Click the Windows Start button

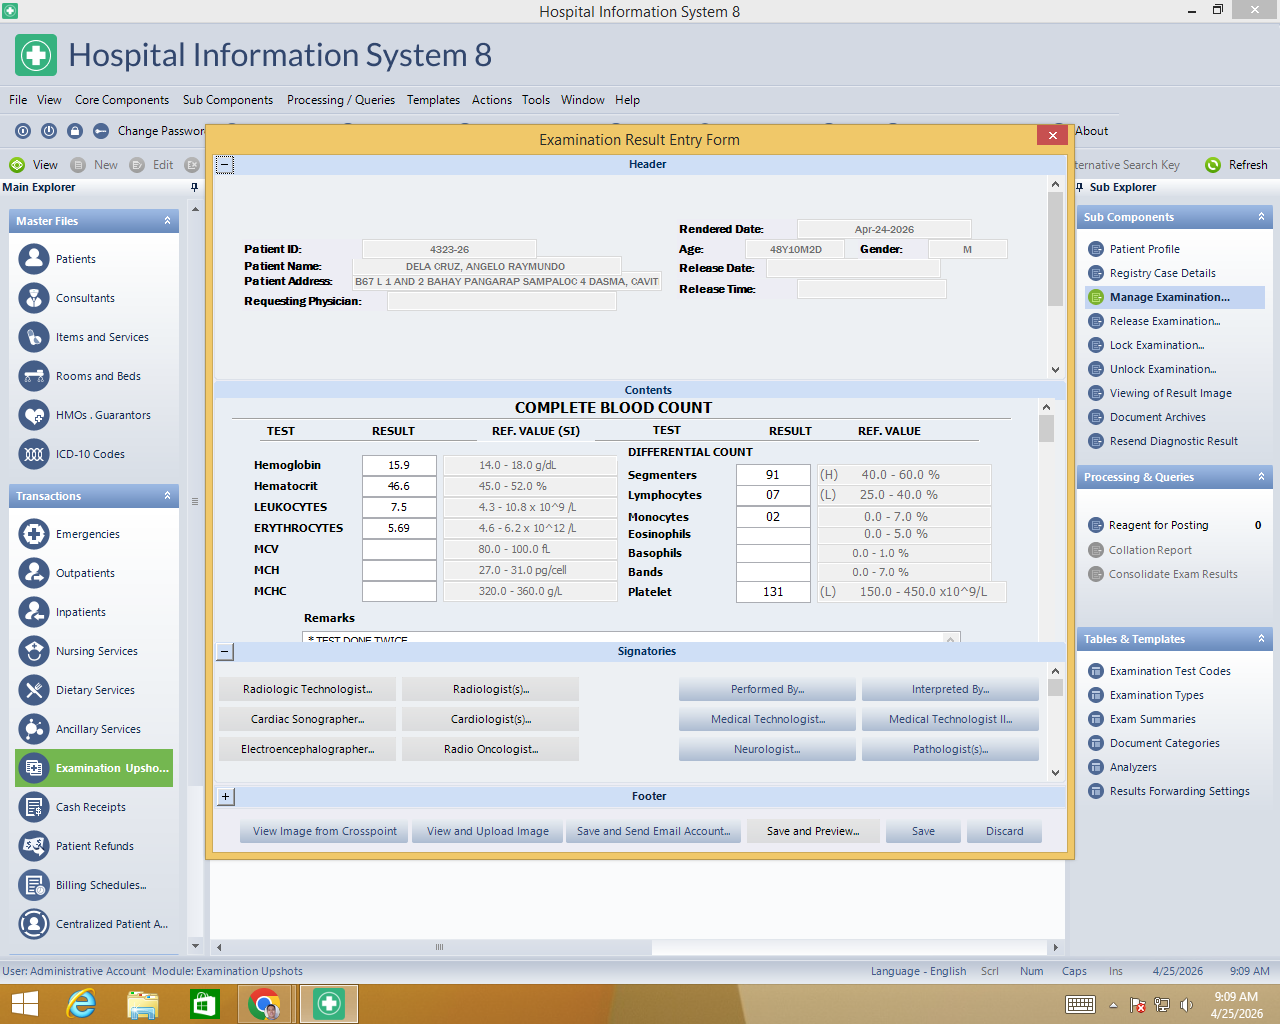coord(24,1004)
